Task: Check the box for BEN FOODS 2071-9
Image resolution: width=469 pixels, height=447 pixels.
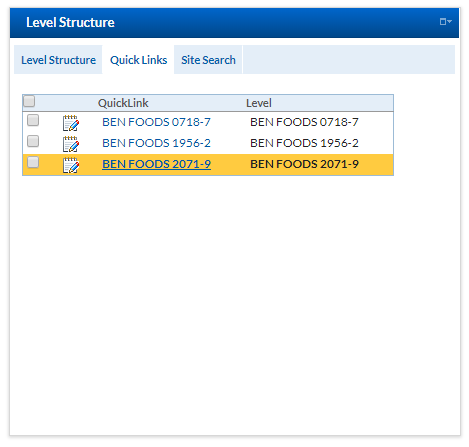Action: [x=33, y=162]
